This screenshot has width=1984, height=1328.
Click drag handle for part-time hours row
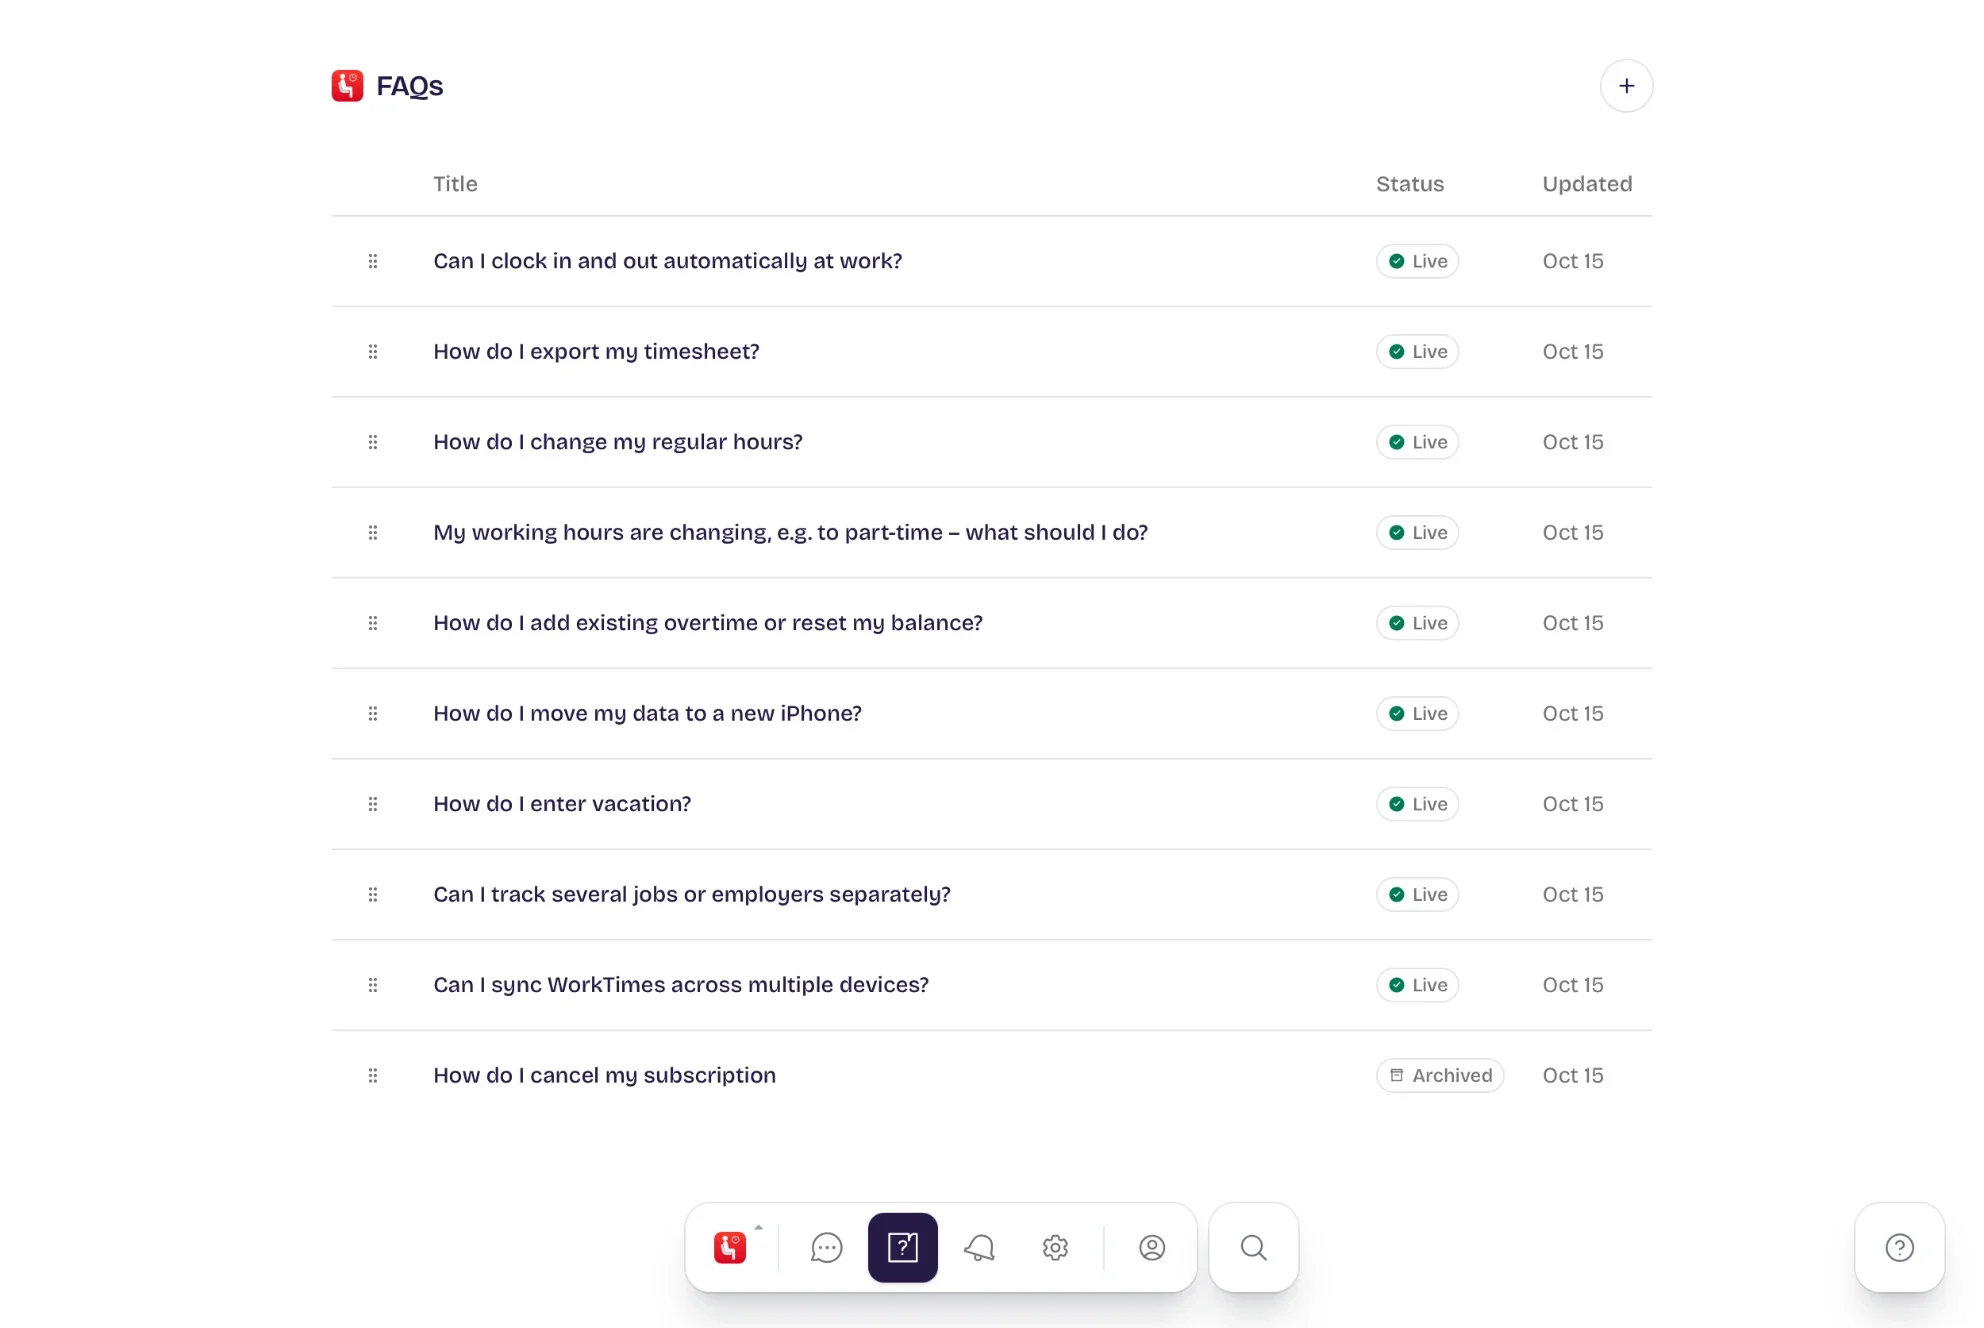pos(373,533)
